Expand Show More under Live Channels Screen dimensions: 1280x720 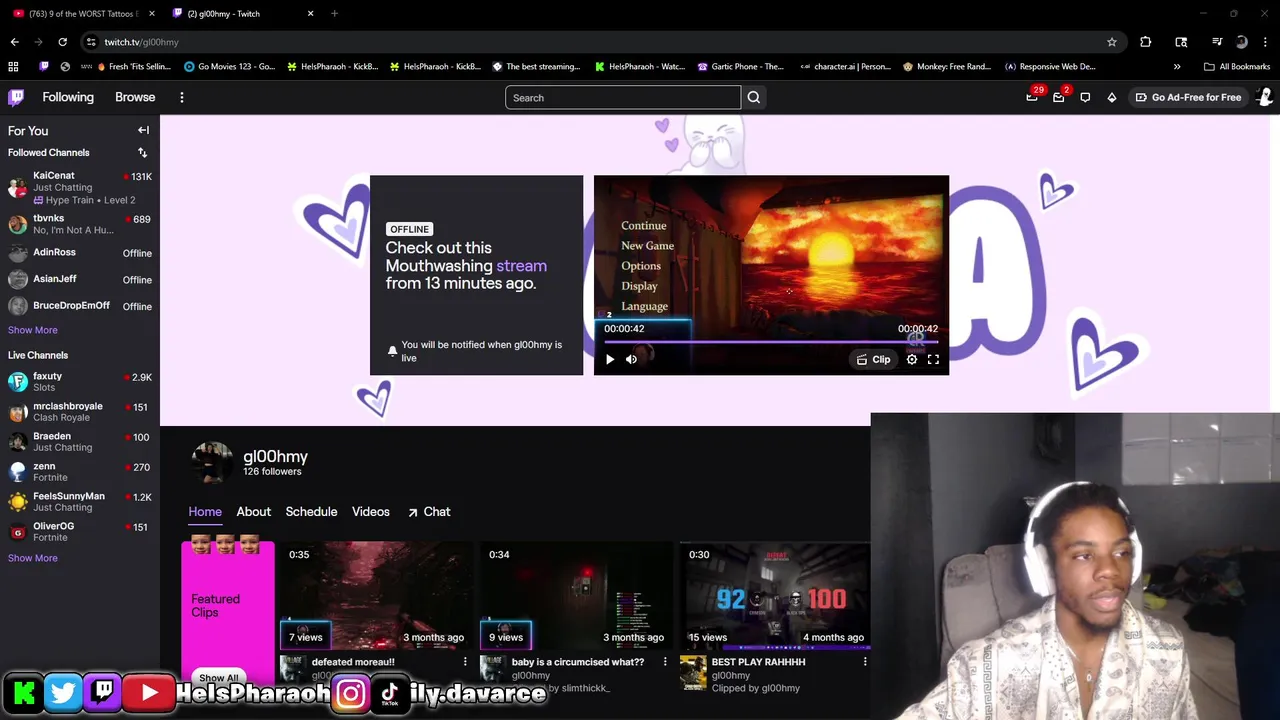[32, 558]
